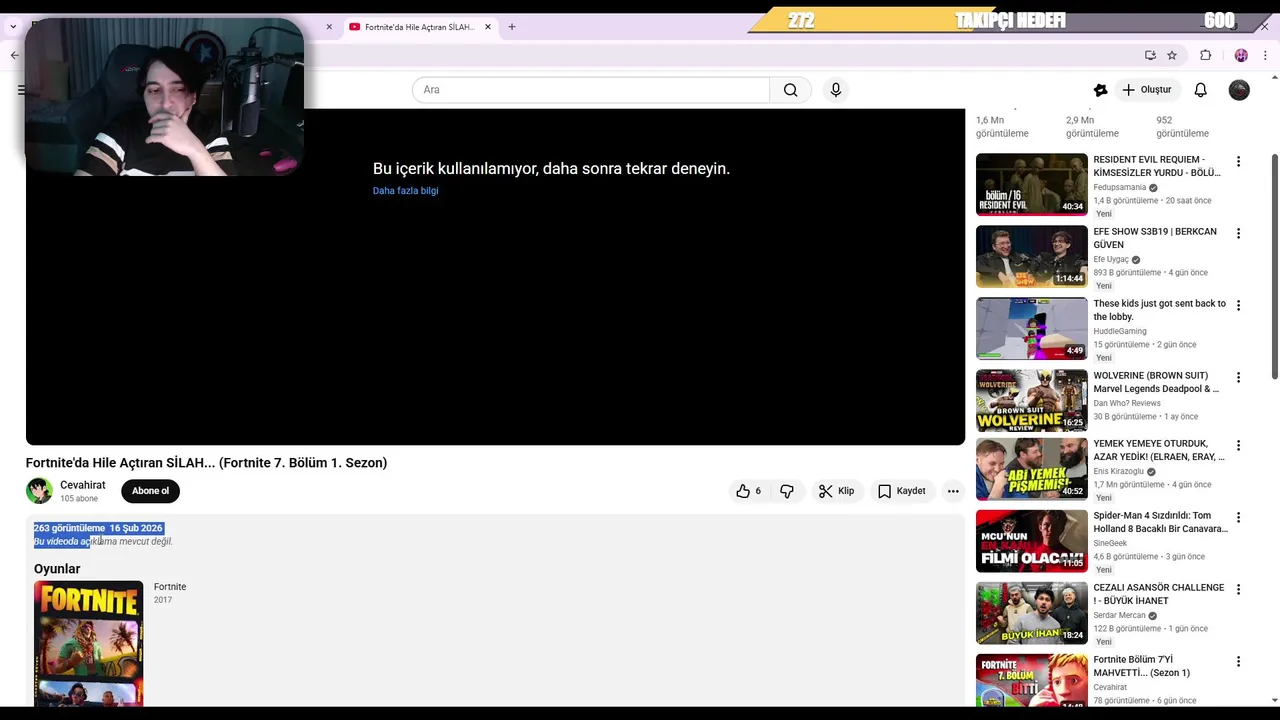Click install/cast icon in address bar
The width and height of the screenshot is (1280, 720).
[1150, 55]
